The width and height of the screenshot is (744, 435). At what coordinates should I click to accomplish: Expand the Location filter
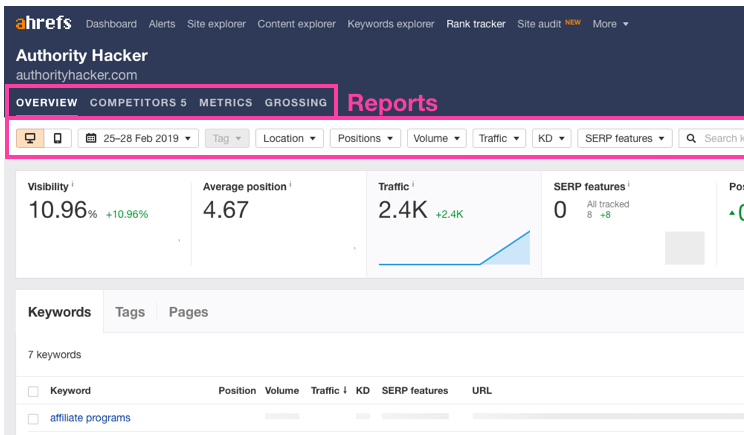click(x=289, y=138)
